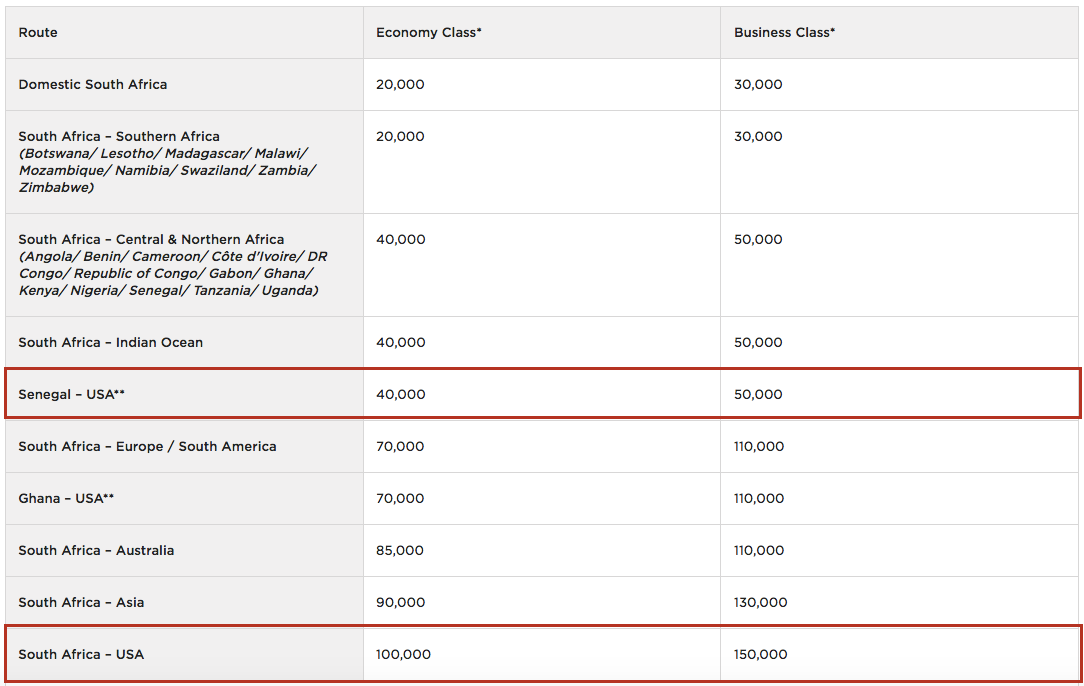This screenshot has height=686, width=1084.
Task: Click Domestic South Africa economy value 20,000
Action: click(400, 85)
